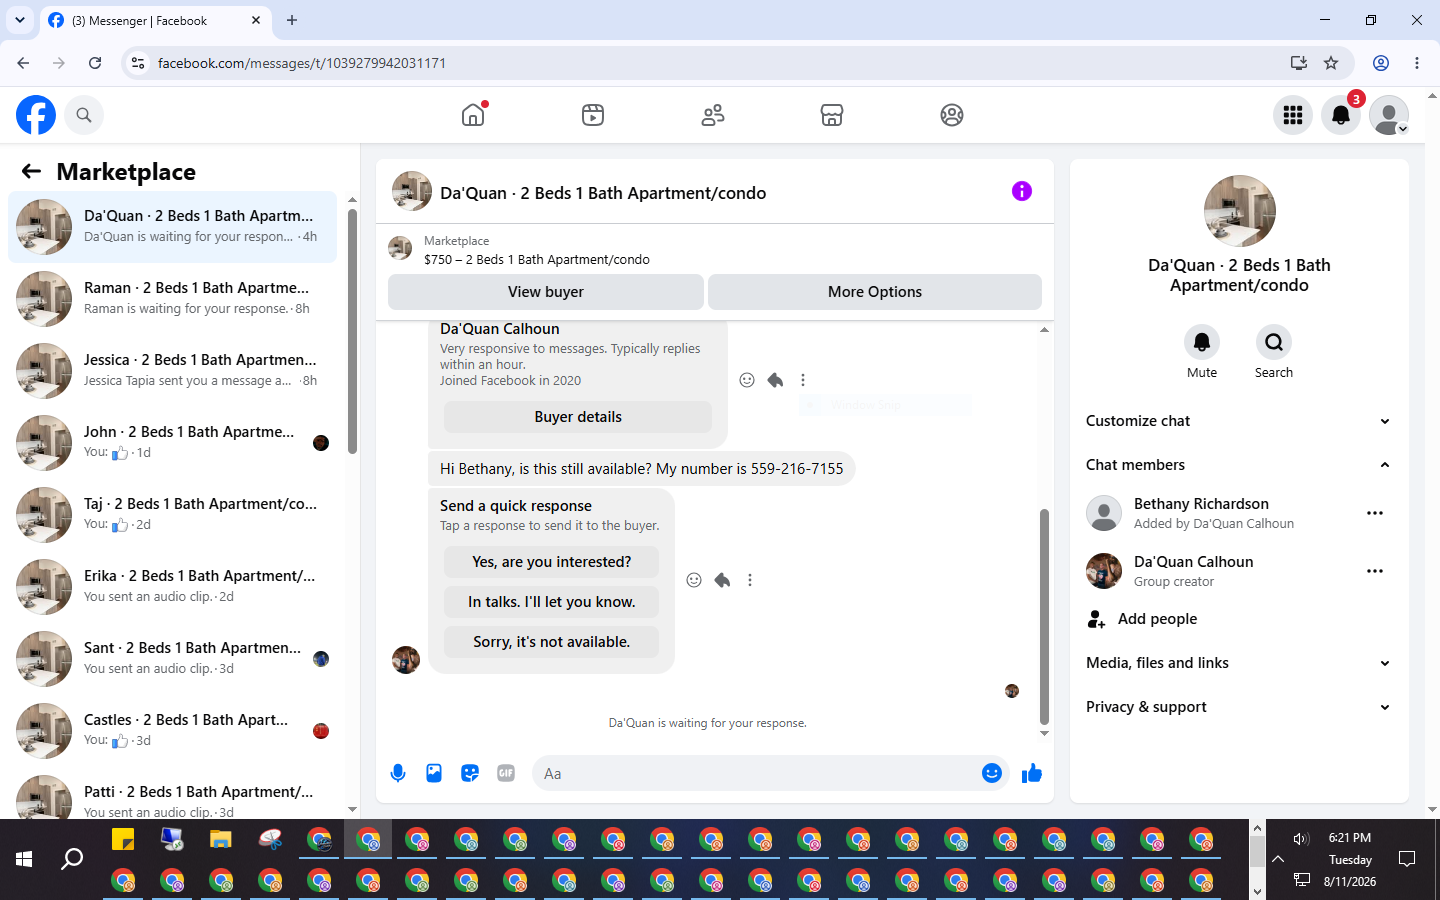Show hidden system tray icons
The width and height of the screenshot is (1440, 900).
pos(1278,859)
